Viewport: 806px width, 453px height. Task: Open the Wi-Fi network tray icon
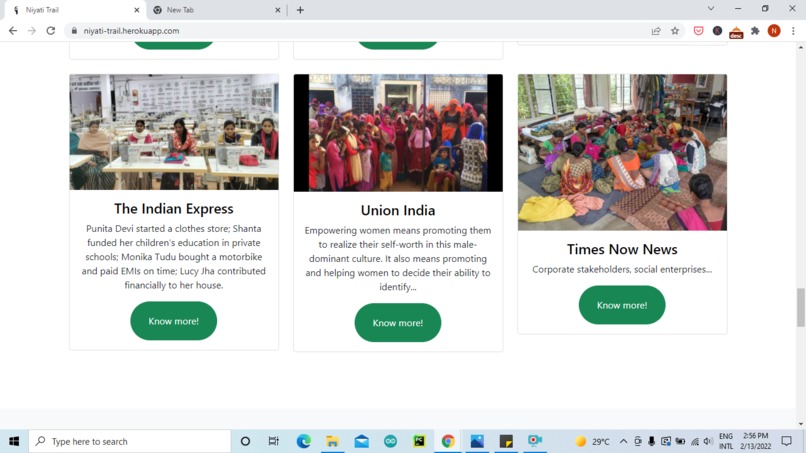pos(695,441)
